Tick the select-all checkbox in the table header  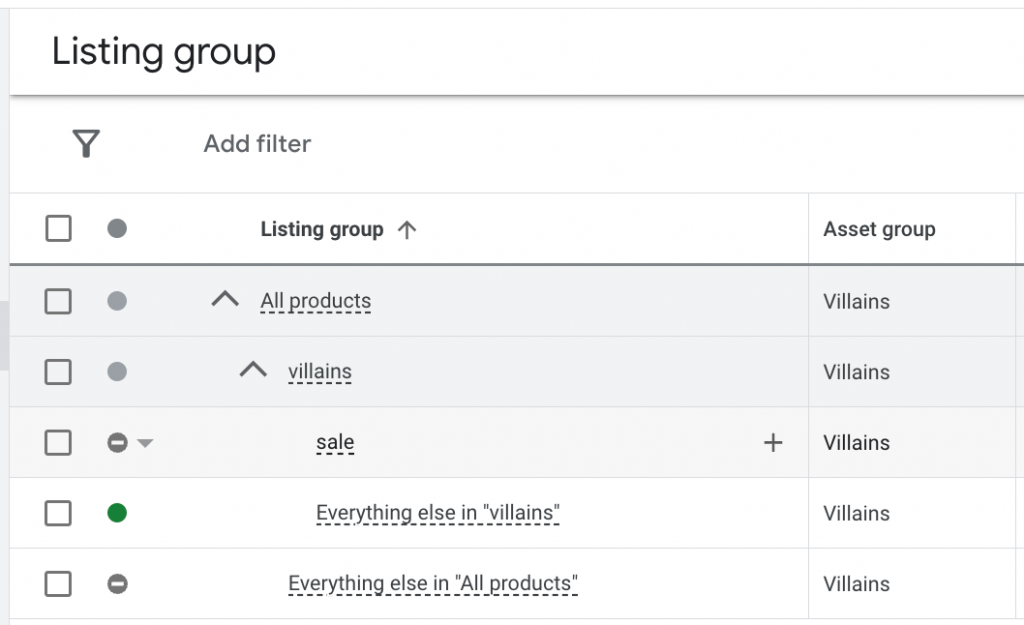tap(58, 229)
